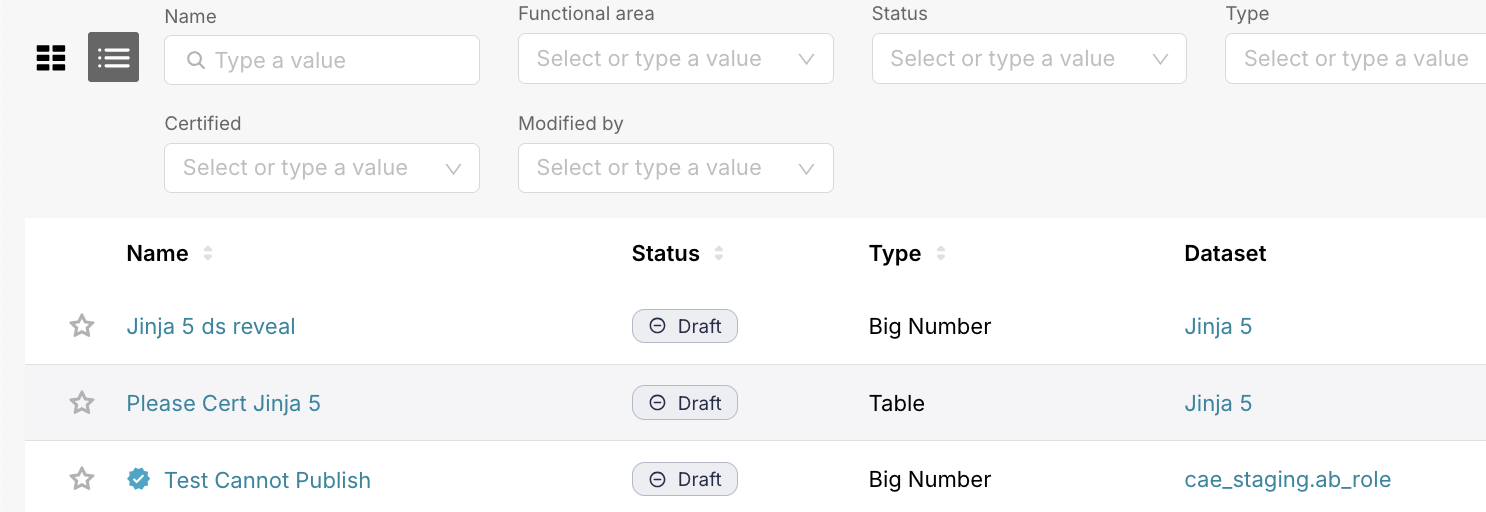1486x512 pixels.
Task: Star the Please Cert Jinja 5 row
Action: point(82,403)
